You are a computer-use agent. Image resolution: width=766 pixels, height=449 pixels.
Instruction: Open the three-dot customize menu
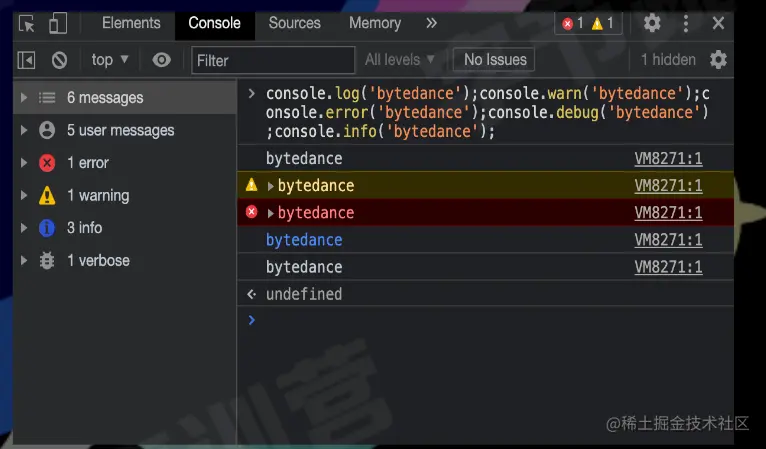click(686, 23)
